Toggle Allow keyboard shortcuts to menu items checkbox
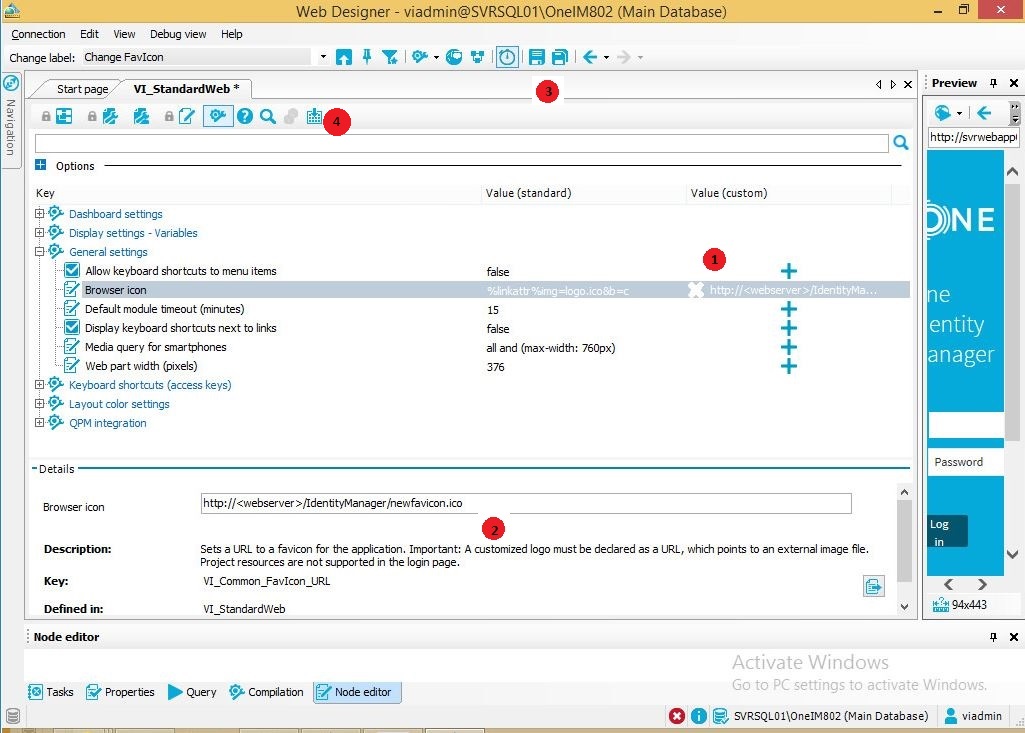 pyautogui.click(x=72, y=271)
